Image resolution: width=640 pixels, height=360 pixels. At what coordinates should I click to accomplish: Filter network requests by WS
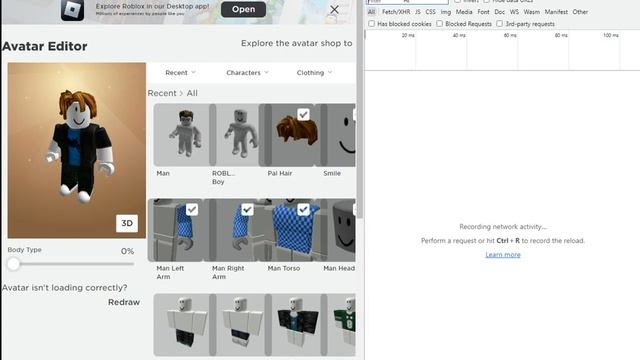click(514, 12)
